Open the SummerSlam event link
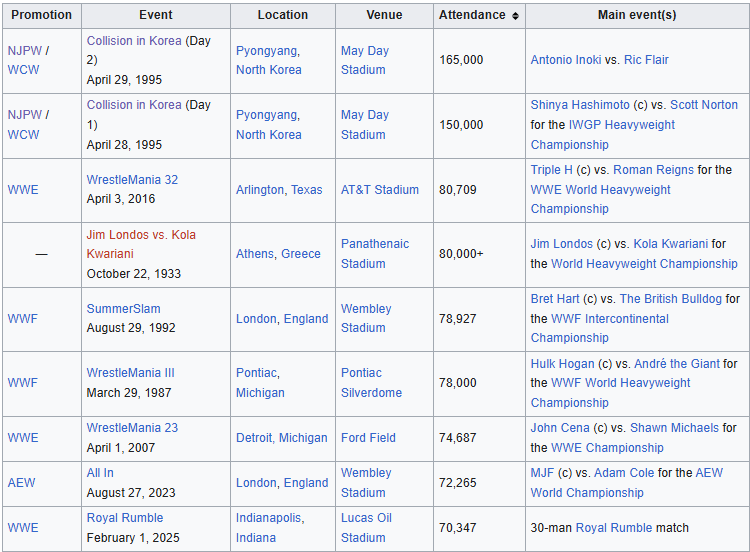The width and height of the screenshot is (750, 552). 123,309
